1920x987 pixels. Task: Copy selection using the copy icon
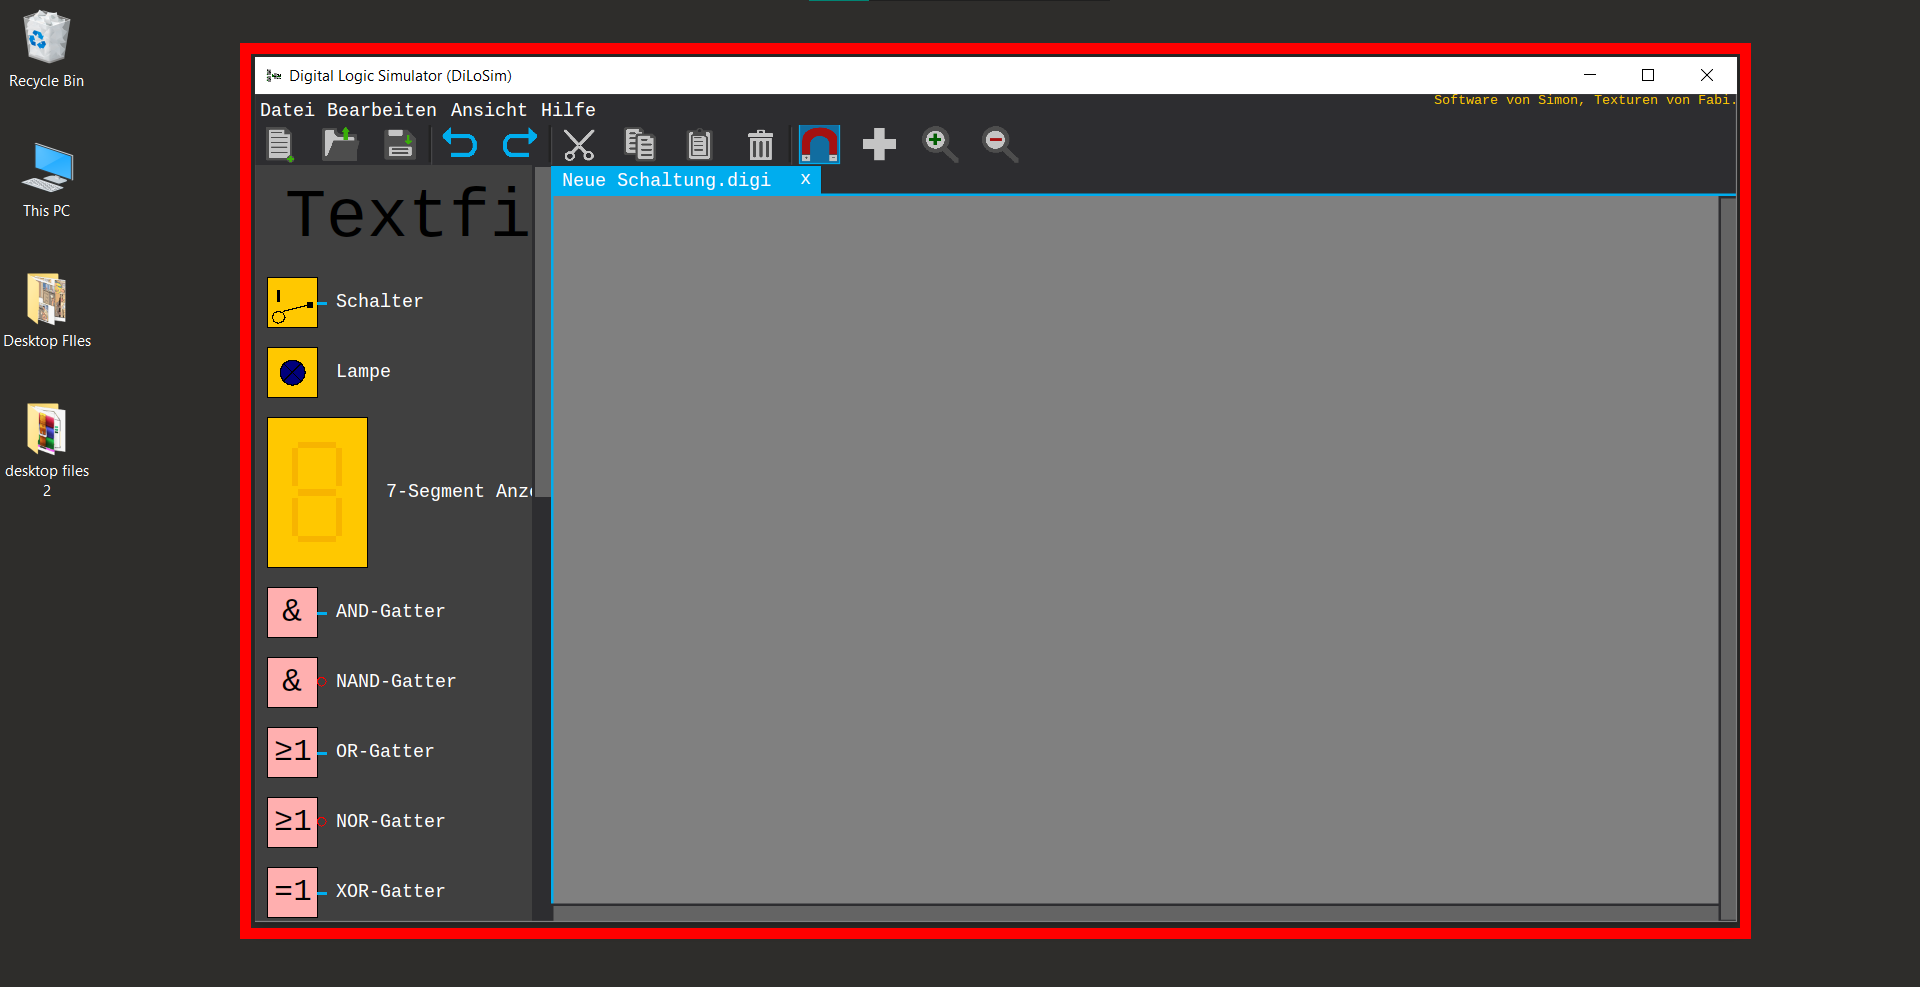click(639, 145)
